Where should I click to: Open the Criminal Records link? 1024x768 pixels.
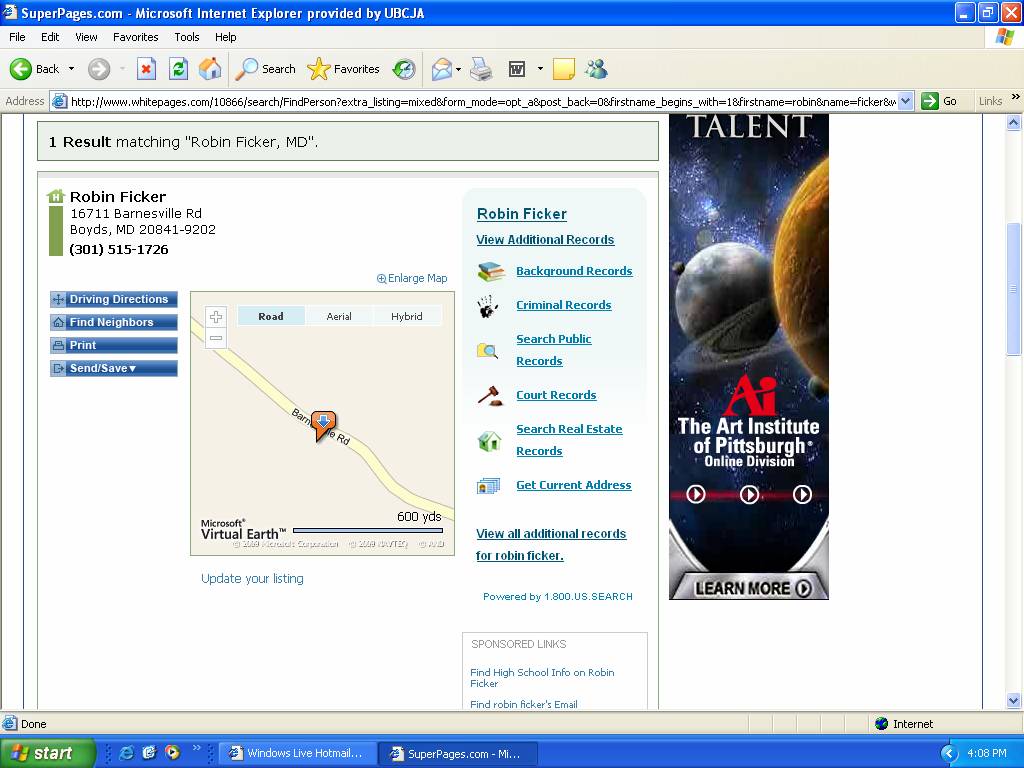click(564, 305)
